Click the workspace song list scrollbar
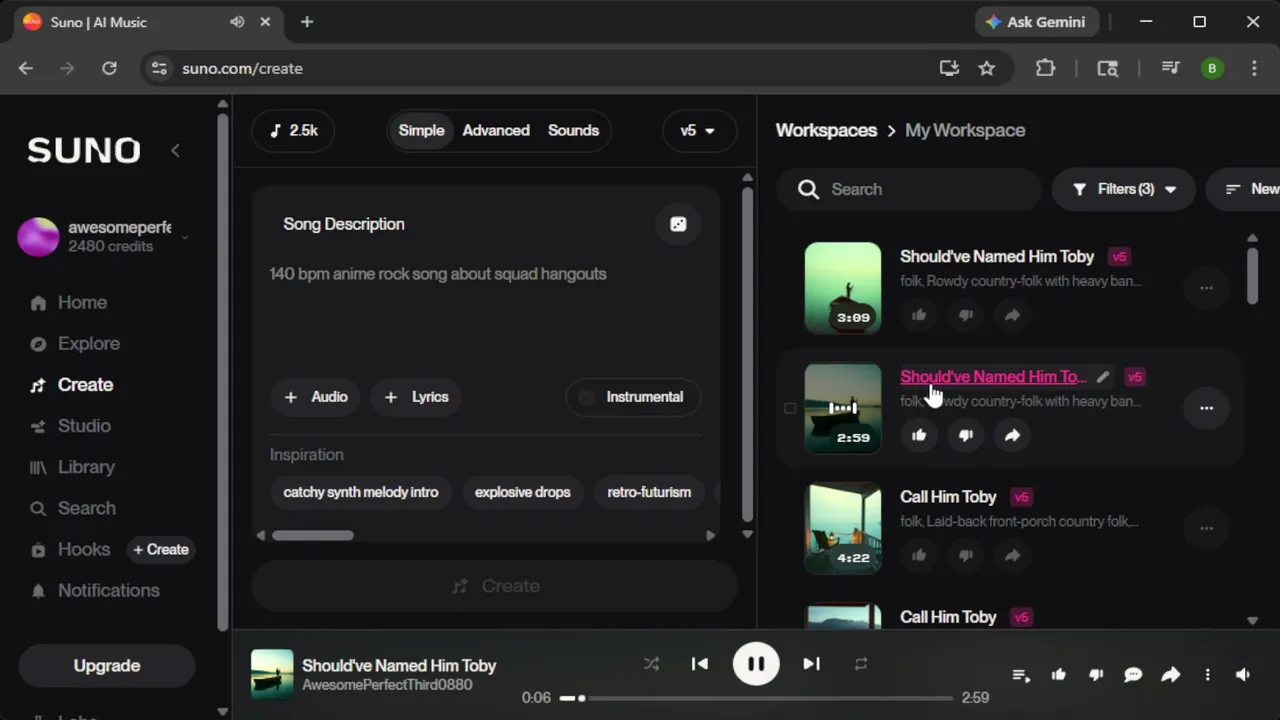The width and height of the screenshot is (1280, 720). [x=1252, y=275]
